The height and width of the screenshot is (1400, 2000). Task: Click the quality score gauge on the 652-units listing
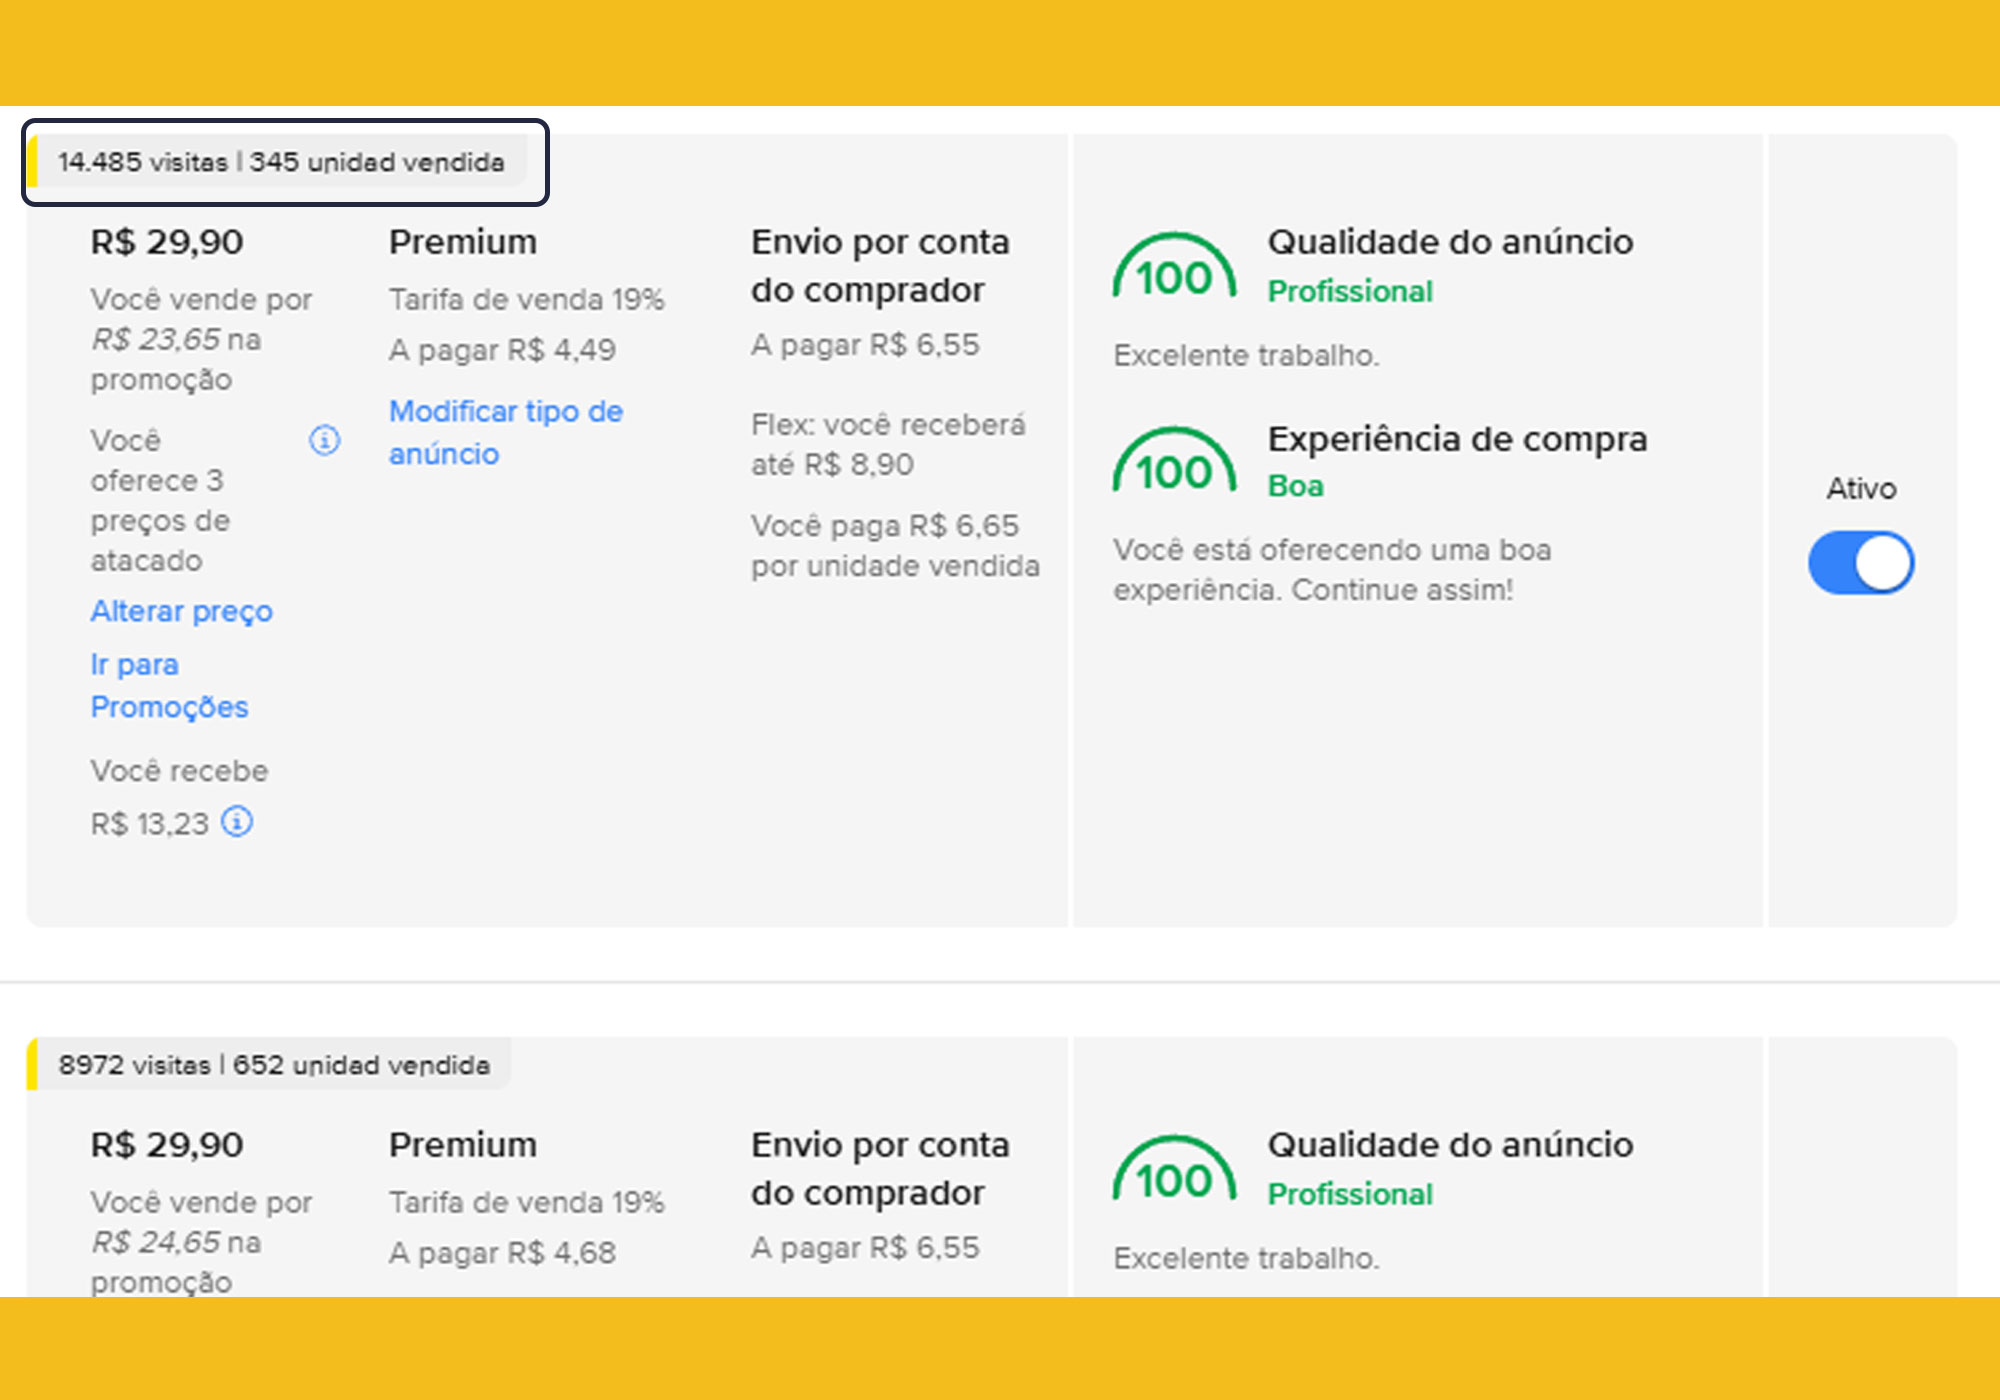pos(1174,1171)
